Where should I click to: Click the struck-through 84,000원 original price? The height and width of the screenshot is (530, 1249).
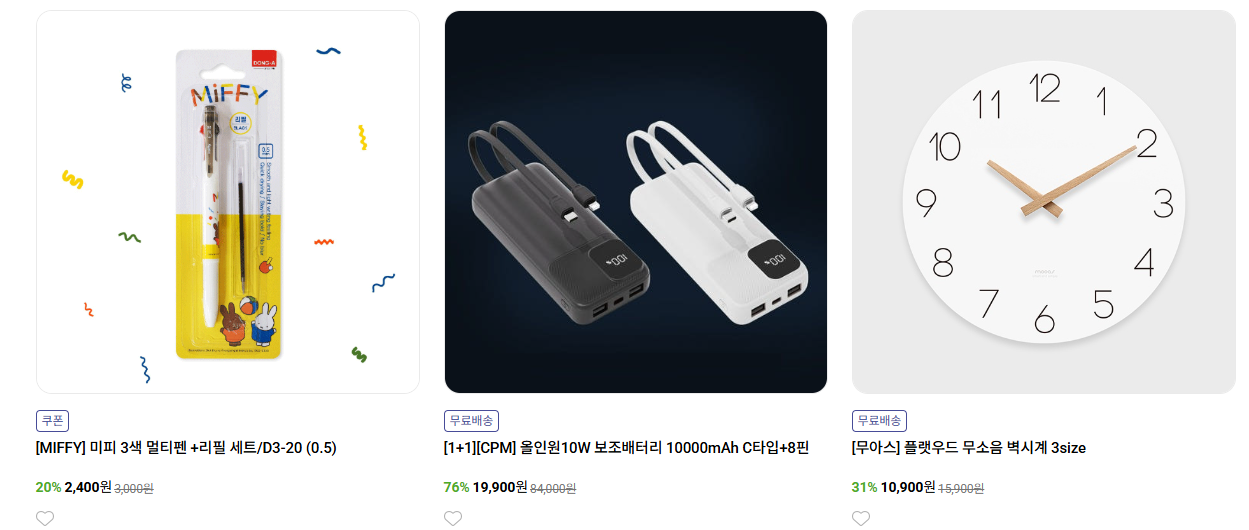(553, 489)
